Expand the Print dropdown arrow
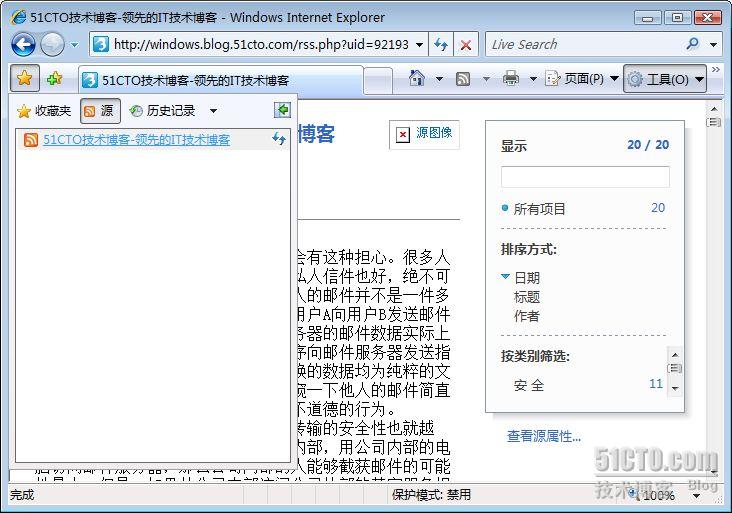Screen dimensions: 732x513 (533, 79)
